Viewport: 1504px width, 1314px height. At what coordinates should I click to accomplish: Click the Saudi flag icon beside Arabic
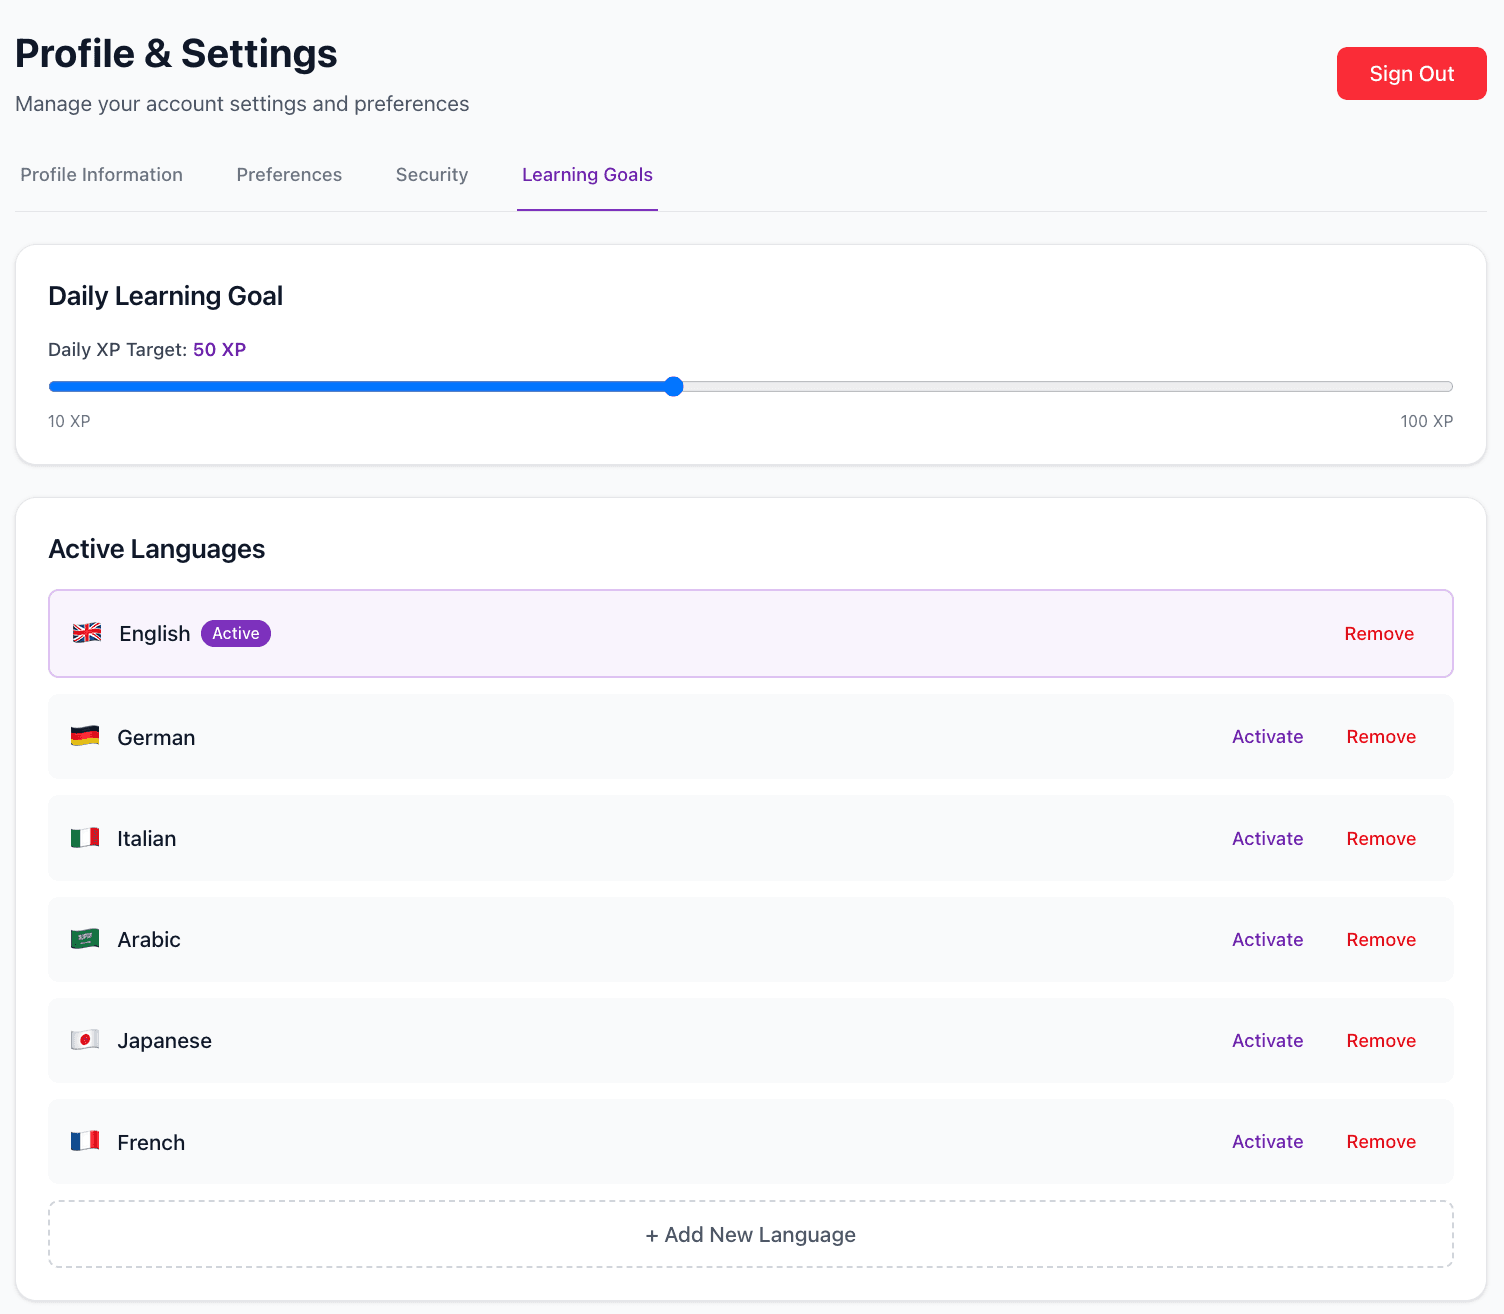click(x=85, y=939)
